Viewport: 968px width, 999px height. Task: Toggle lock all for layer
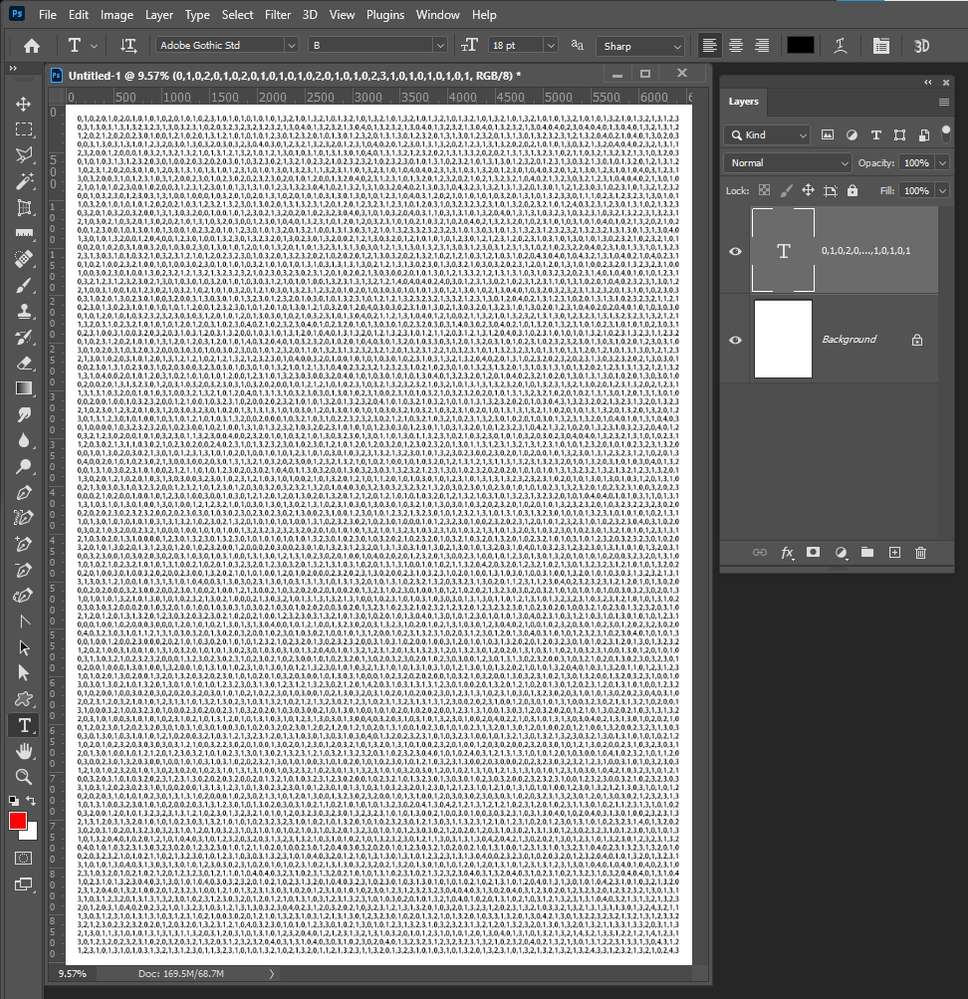click(853, 190)
